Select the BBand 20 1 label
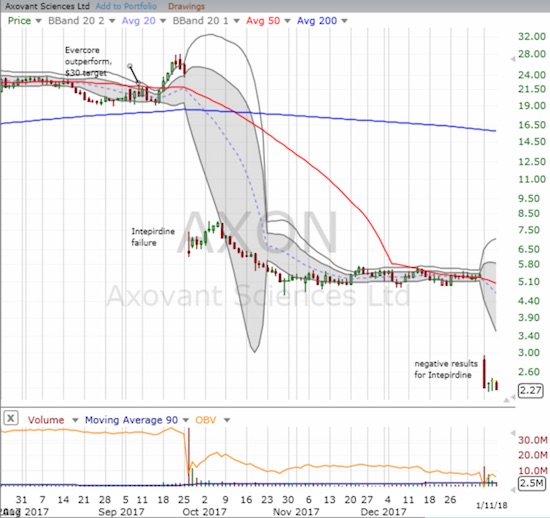 pos(200,21)
